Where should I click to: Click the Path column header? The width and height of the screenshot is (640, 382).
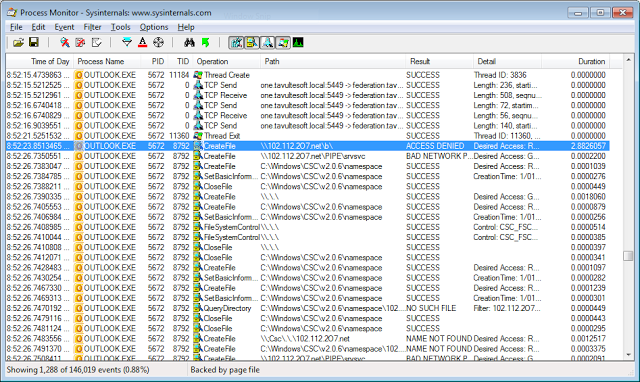point(333,61)
